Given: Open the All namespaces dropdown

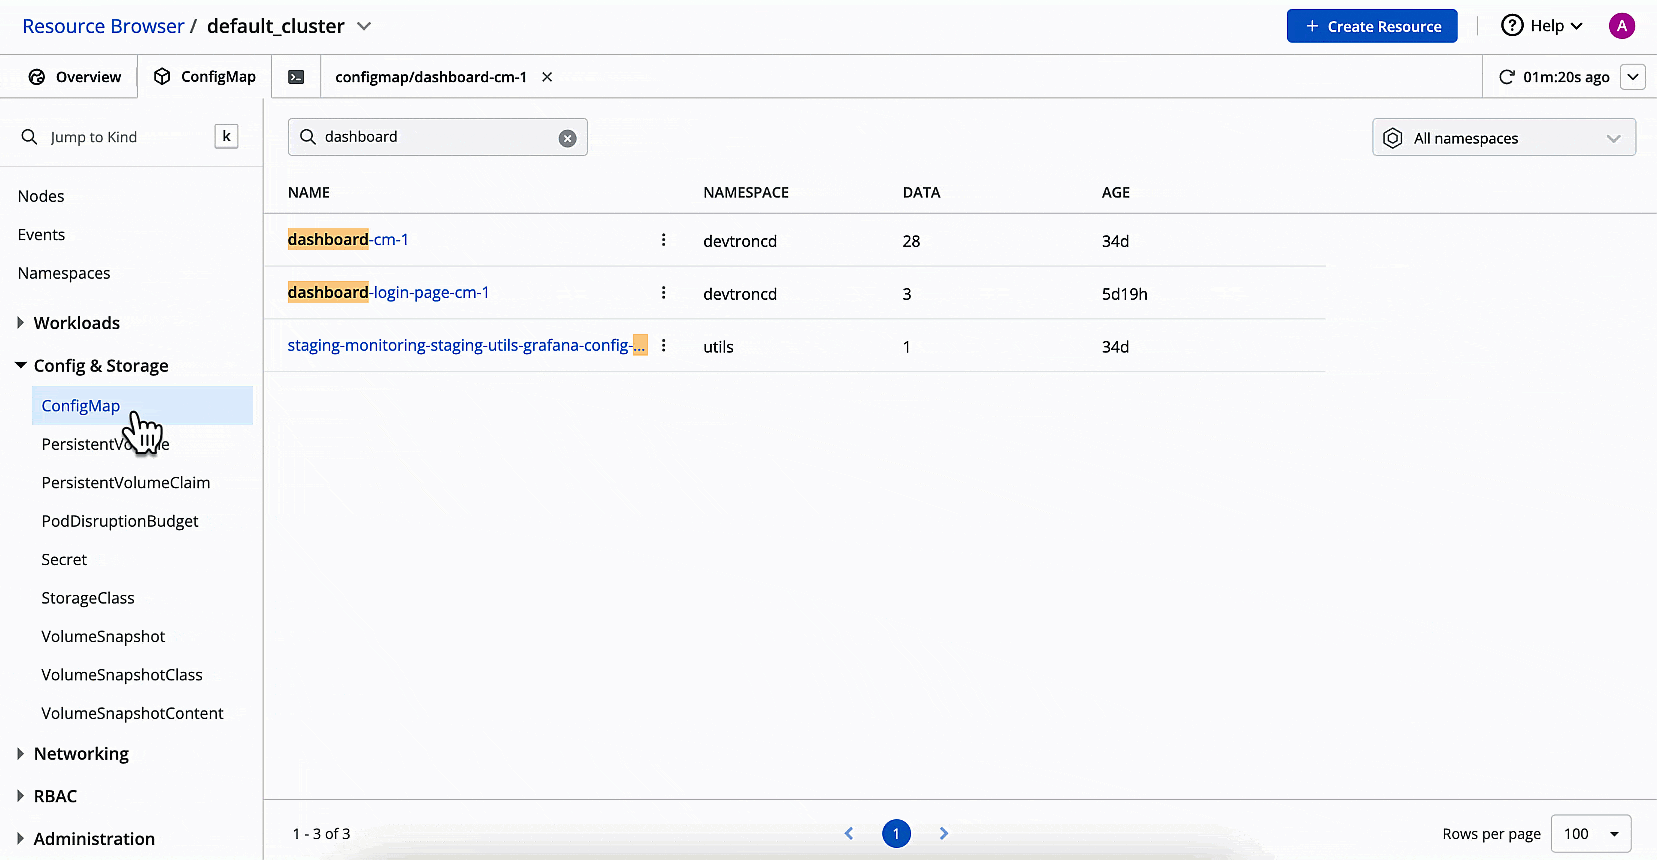Looking at the screenshot, I should click(1503, 138).
